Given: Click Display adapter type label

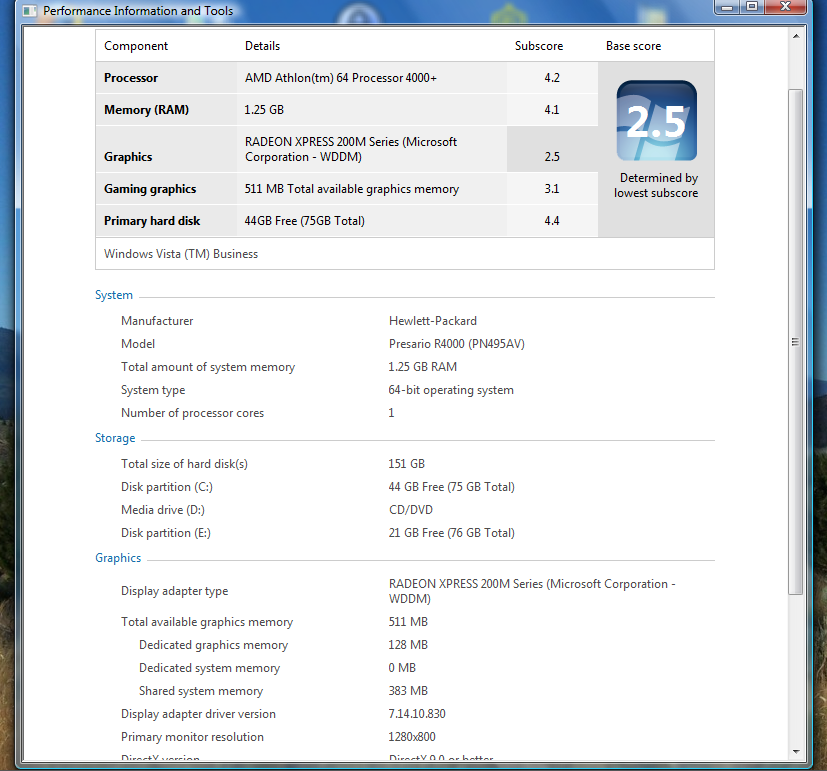Looking at the screenshot, I should [175, 591].
